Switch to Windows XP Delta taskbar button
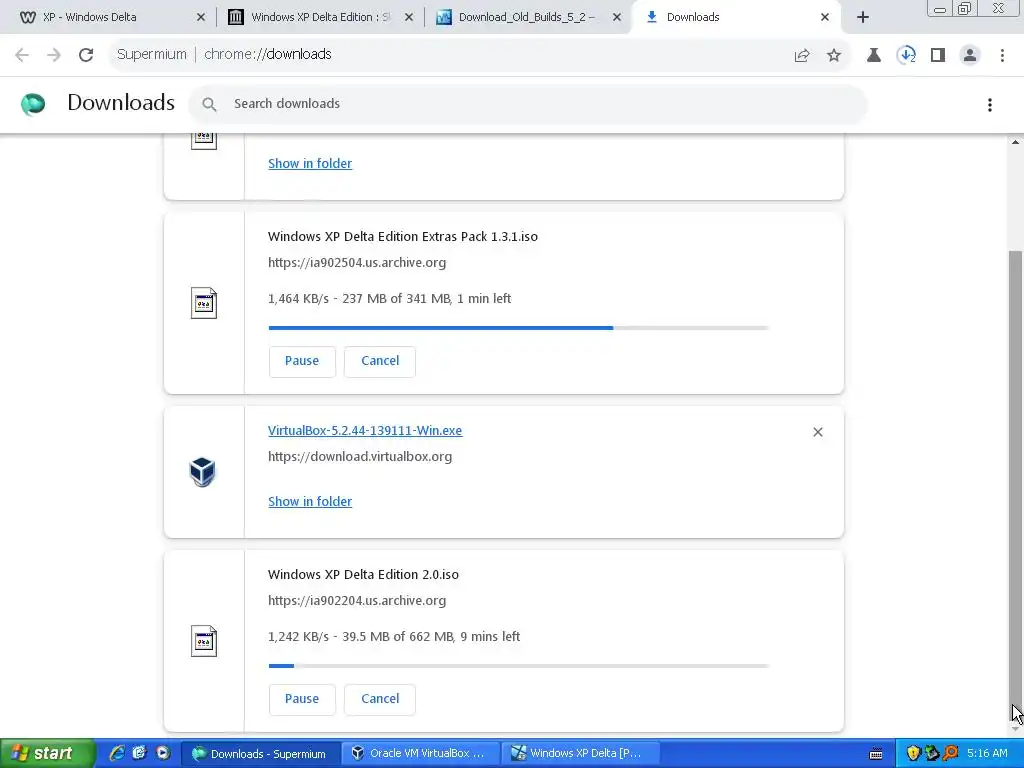This screenshot has height=768, width=1024. (x=580, y=754)
